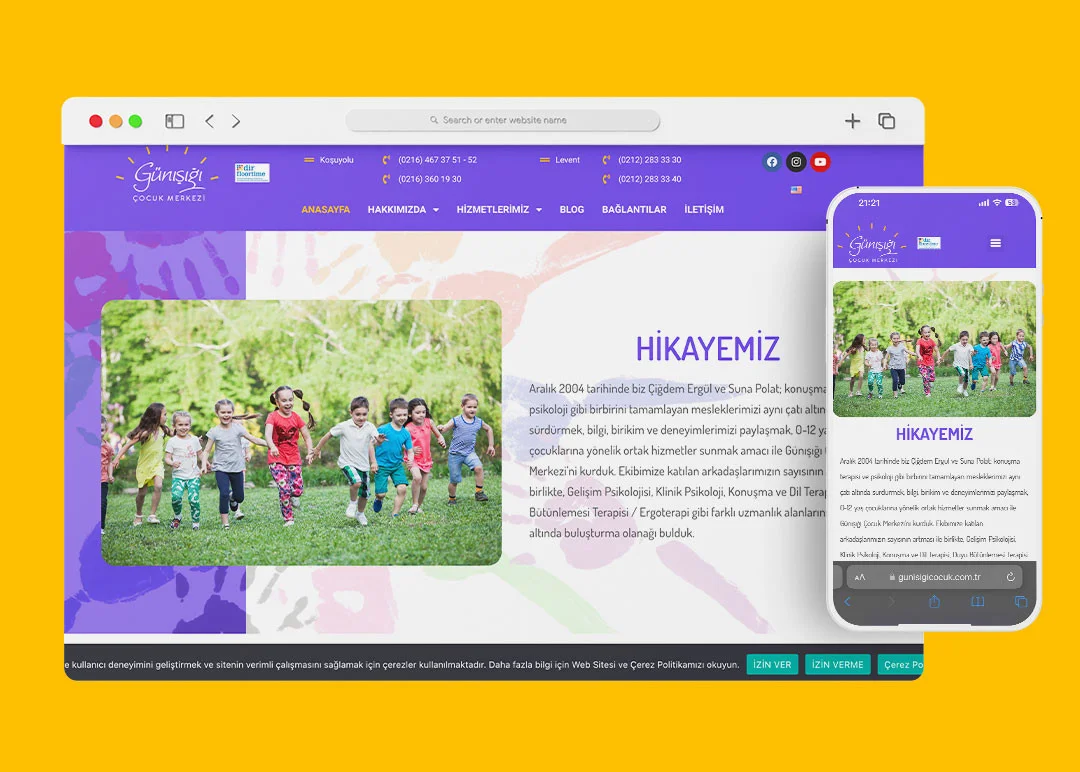
Task: Toggle the browser sidebar icon
Action: click(x=175, y=121)
